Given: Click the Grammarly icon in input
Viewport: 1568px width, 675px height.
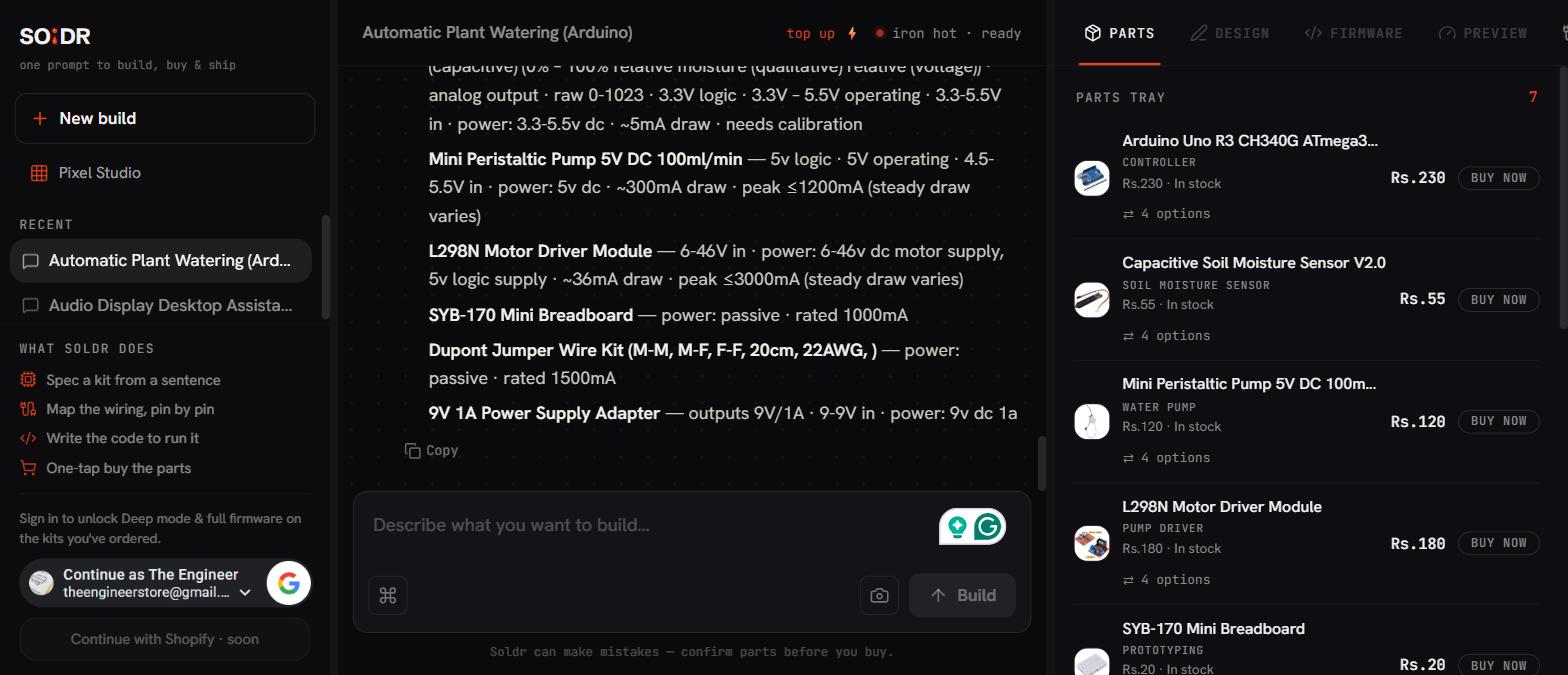Looking at the screenshot, I should tap(988, 526).
